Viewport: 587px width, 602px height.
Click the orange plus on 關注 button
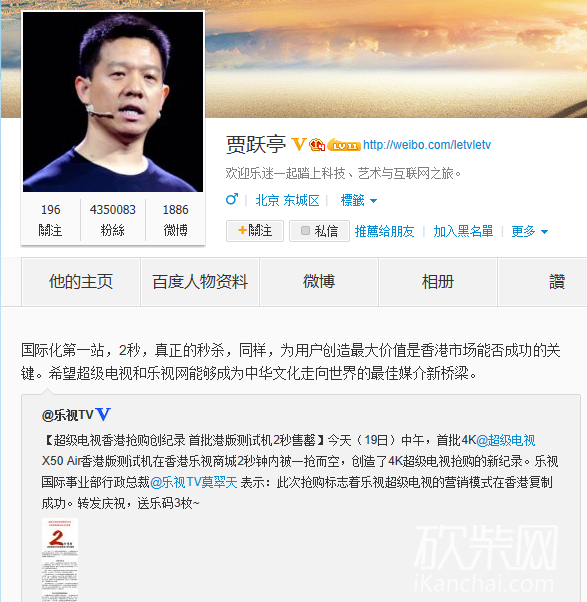pyautogui.click(x=242, y=230)
